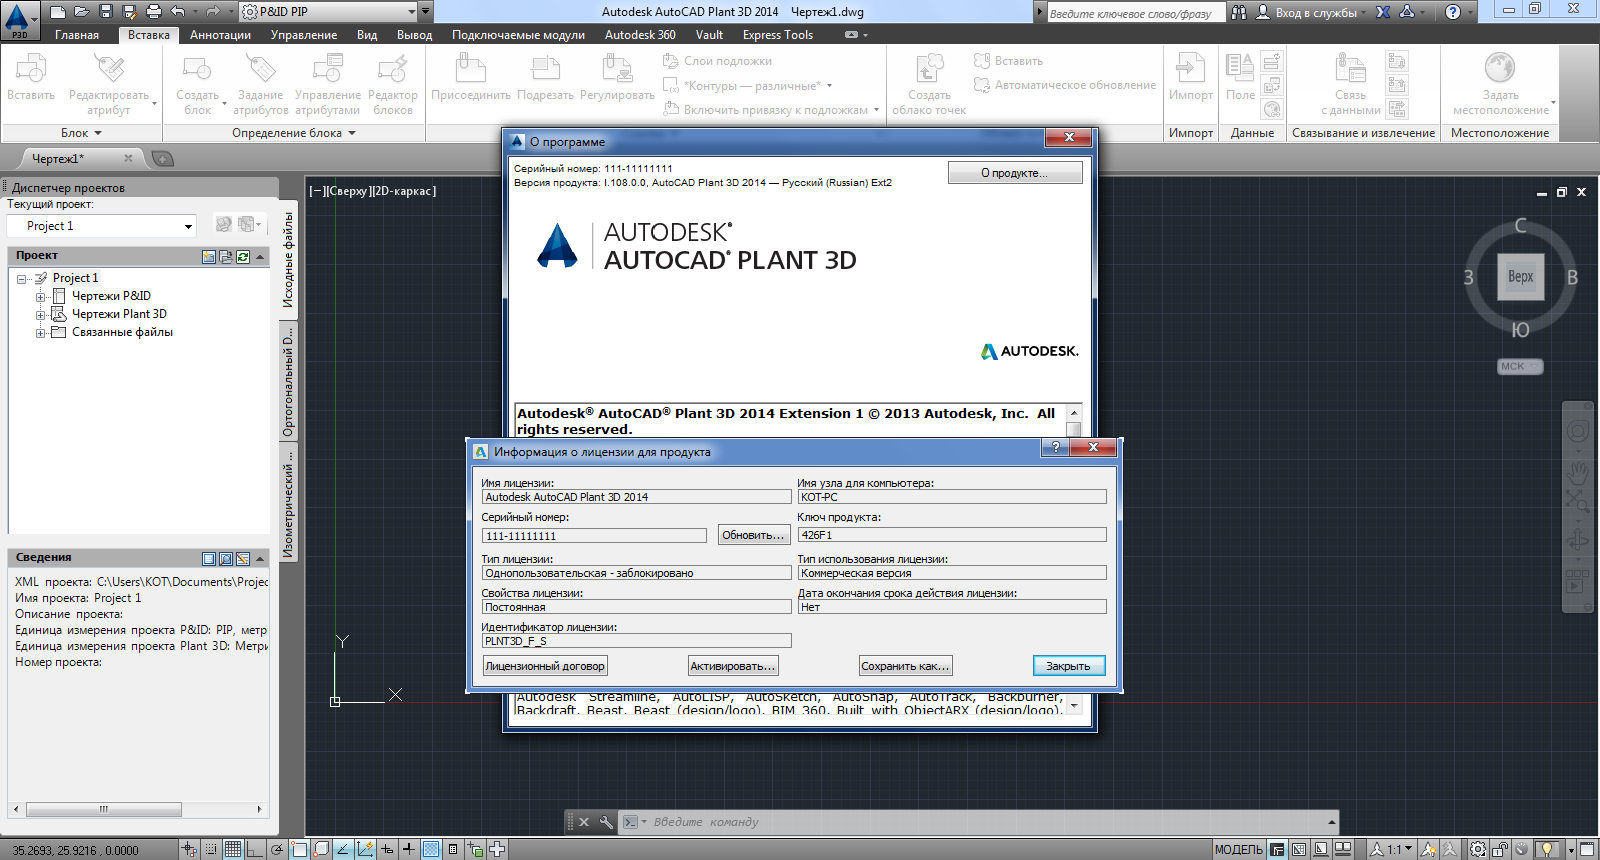Open the AutoCAD application menu logo
Viewport: 1600px width, 860px height.
18,19
